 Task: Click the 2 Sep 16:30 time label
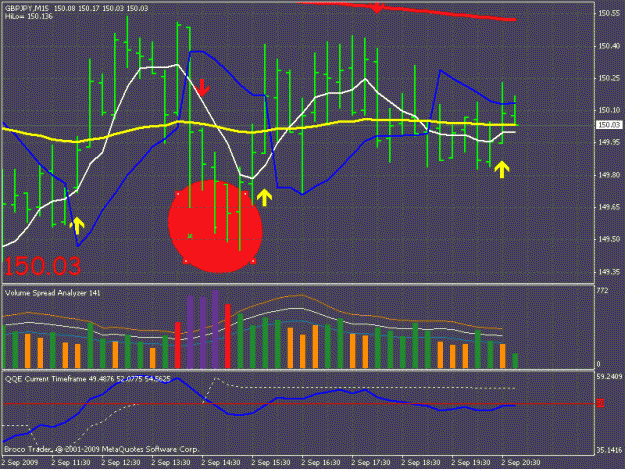pyautogui.click(x=321, y=463)
